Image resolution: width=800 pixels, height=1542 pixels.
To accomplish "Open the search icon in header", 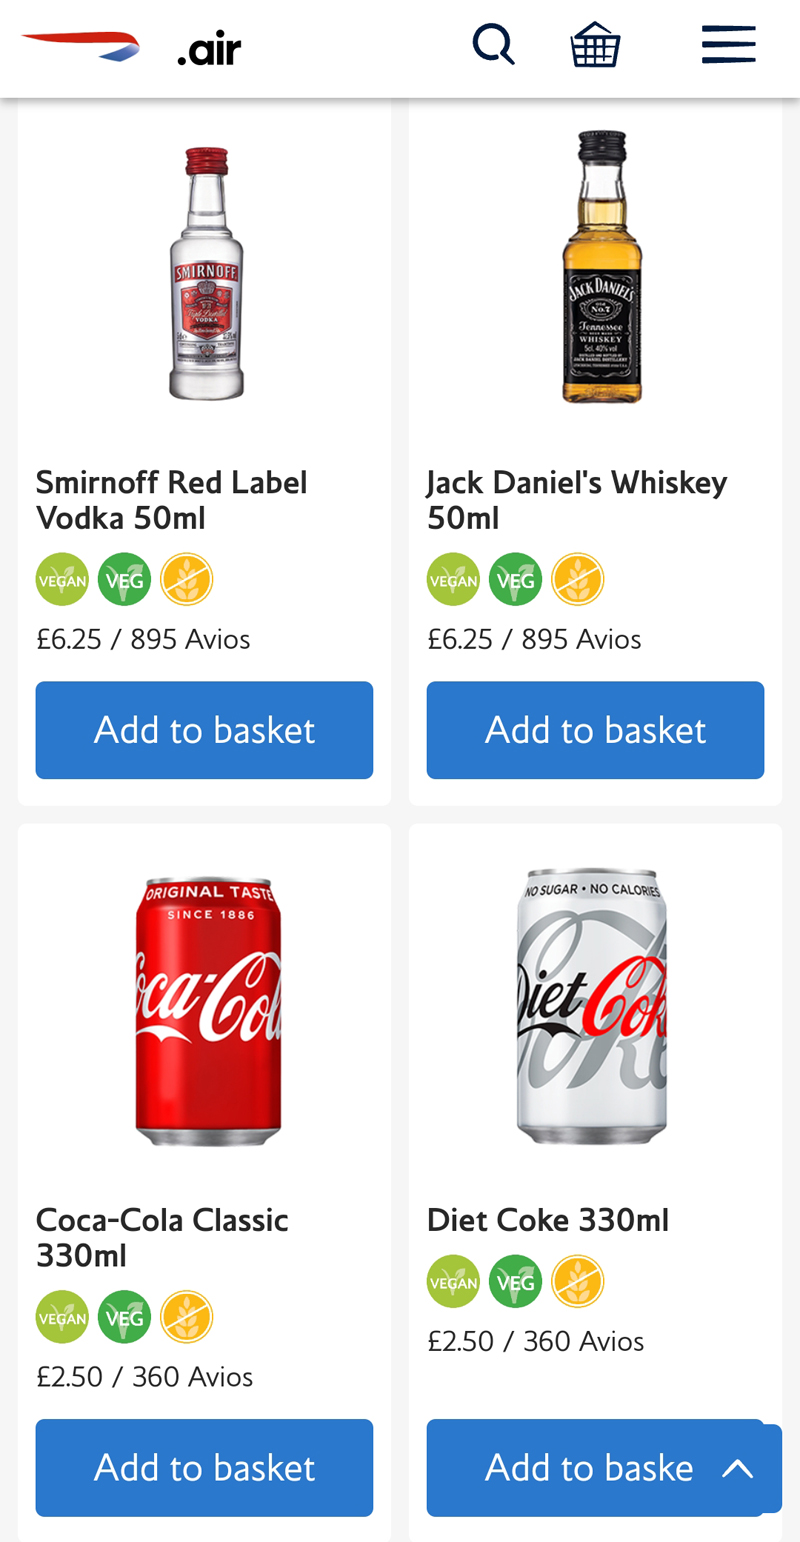I will coord(493,45).
